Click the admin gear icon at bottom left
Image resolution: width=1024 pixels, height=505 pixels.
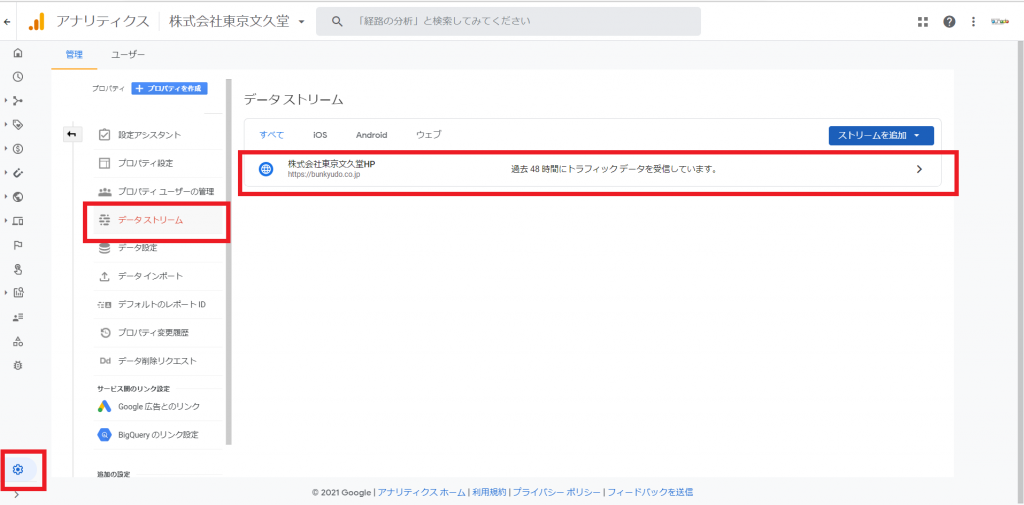coord(18,469)
